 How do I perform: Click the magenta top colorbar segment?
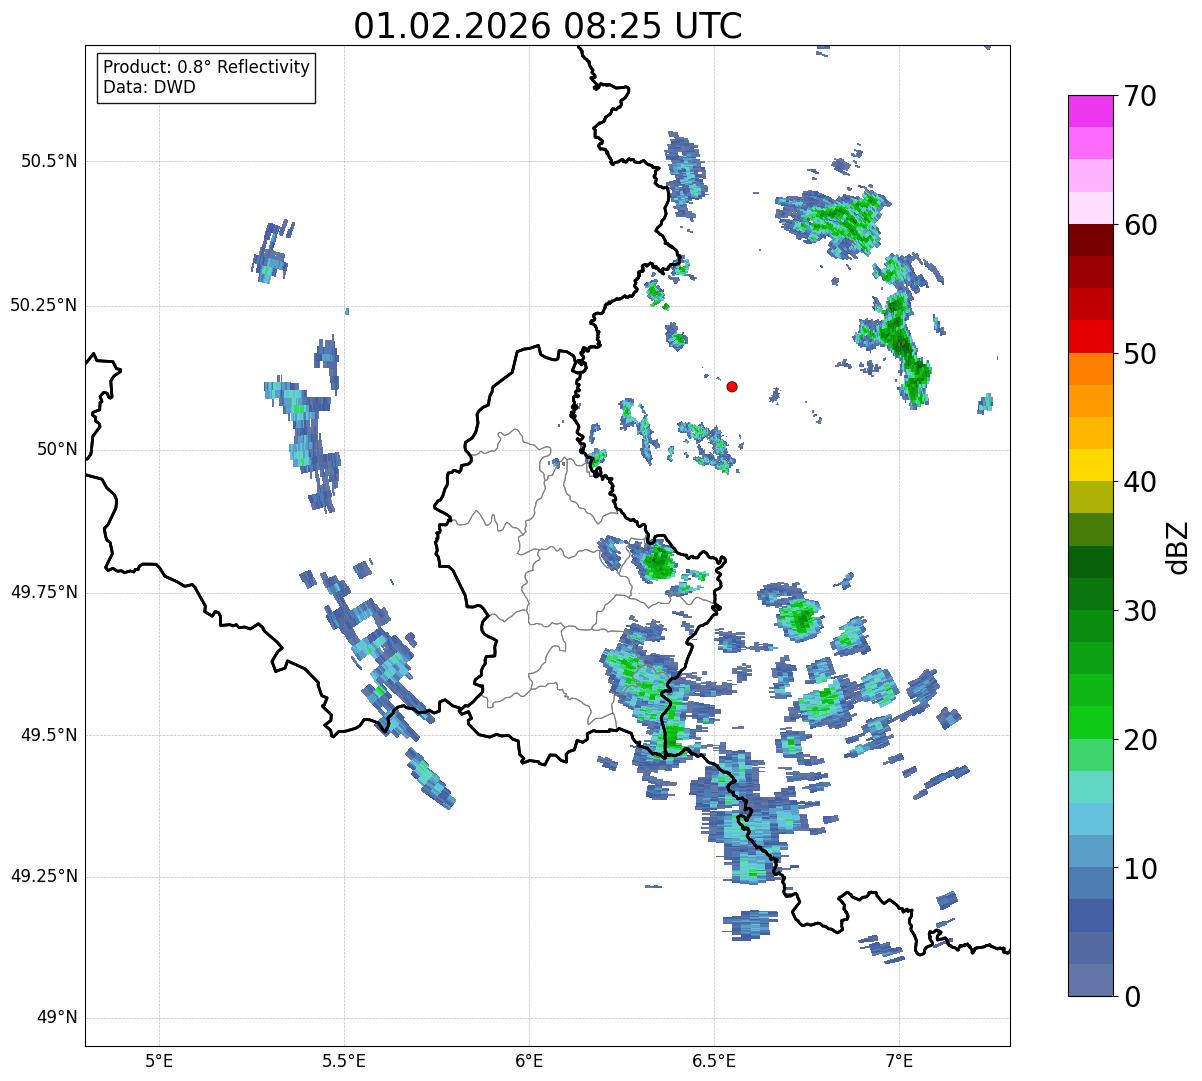(x=1090, y=111)
